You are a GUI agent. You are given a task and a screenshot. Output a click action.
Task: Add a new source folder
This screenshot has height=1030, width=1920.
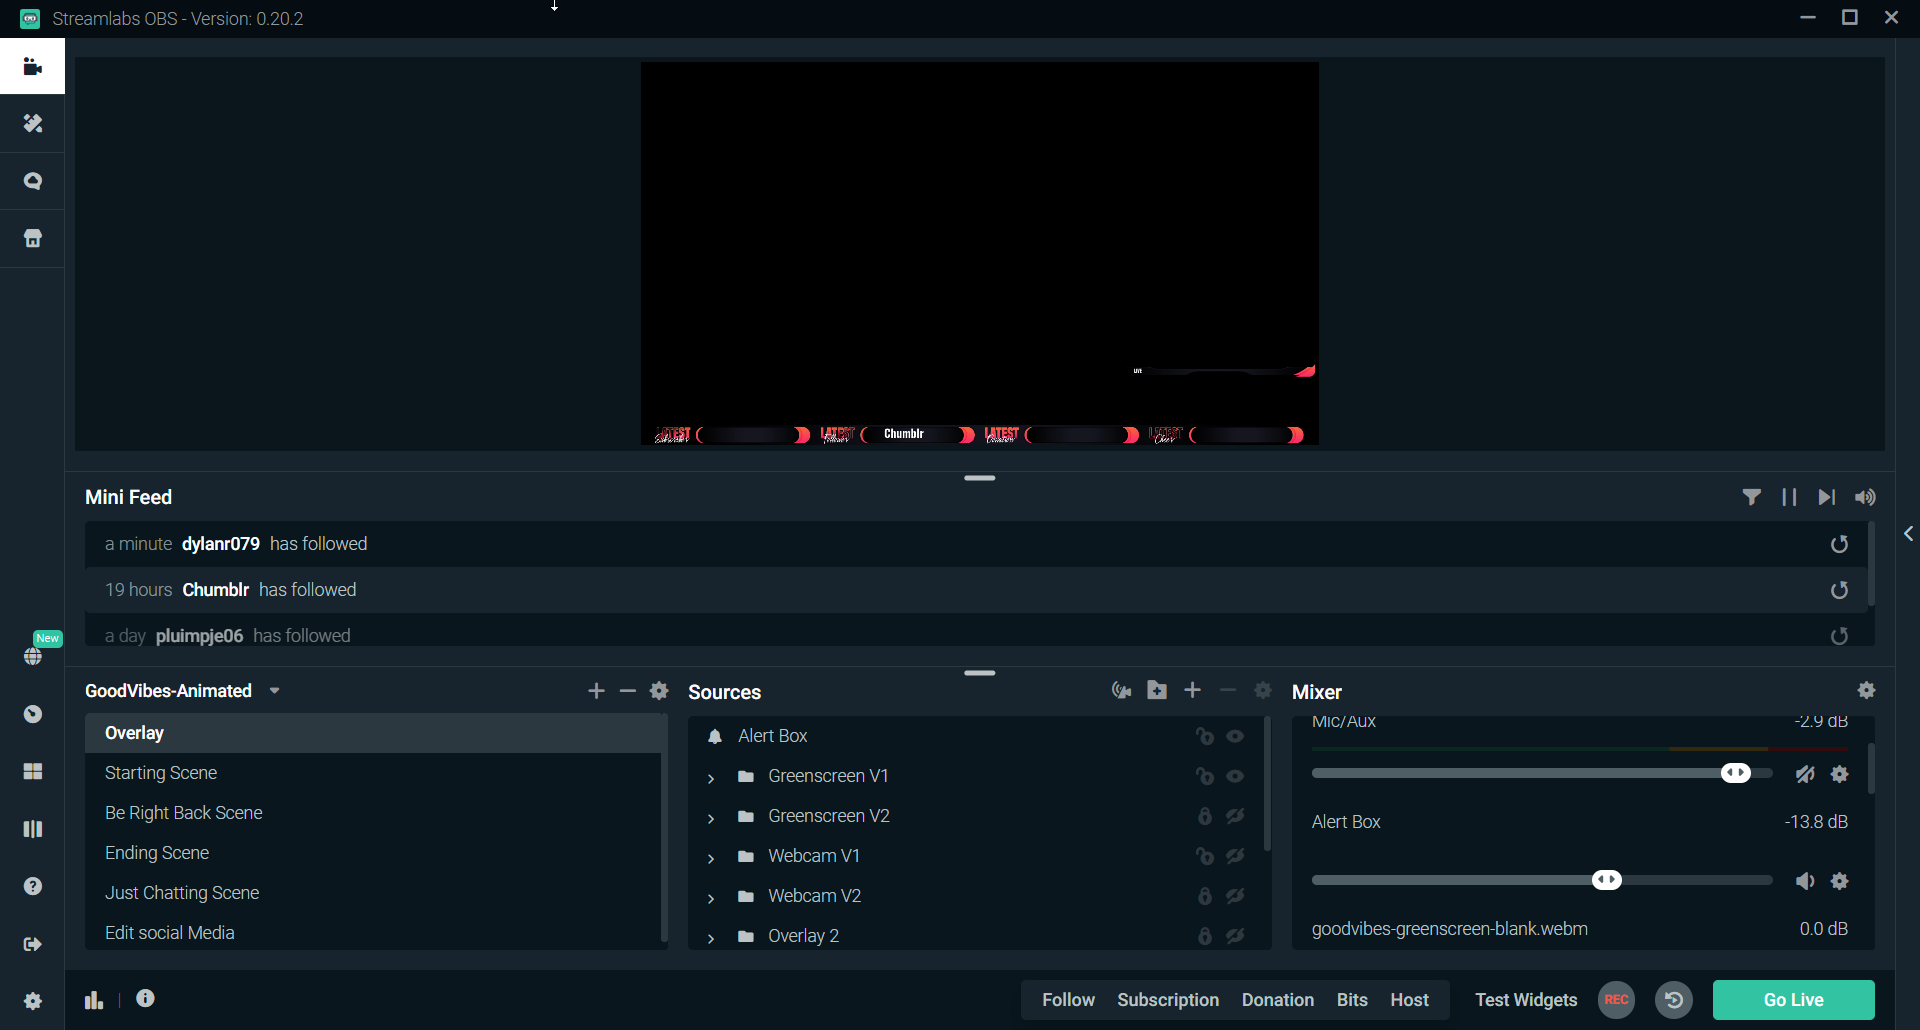(1157, 691)
